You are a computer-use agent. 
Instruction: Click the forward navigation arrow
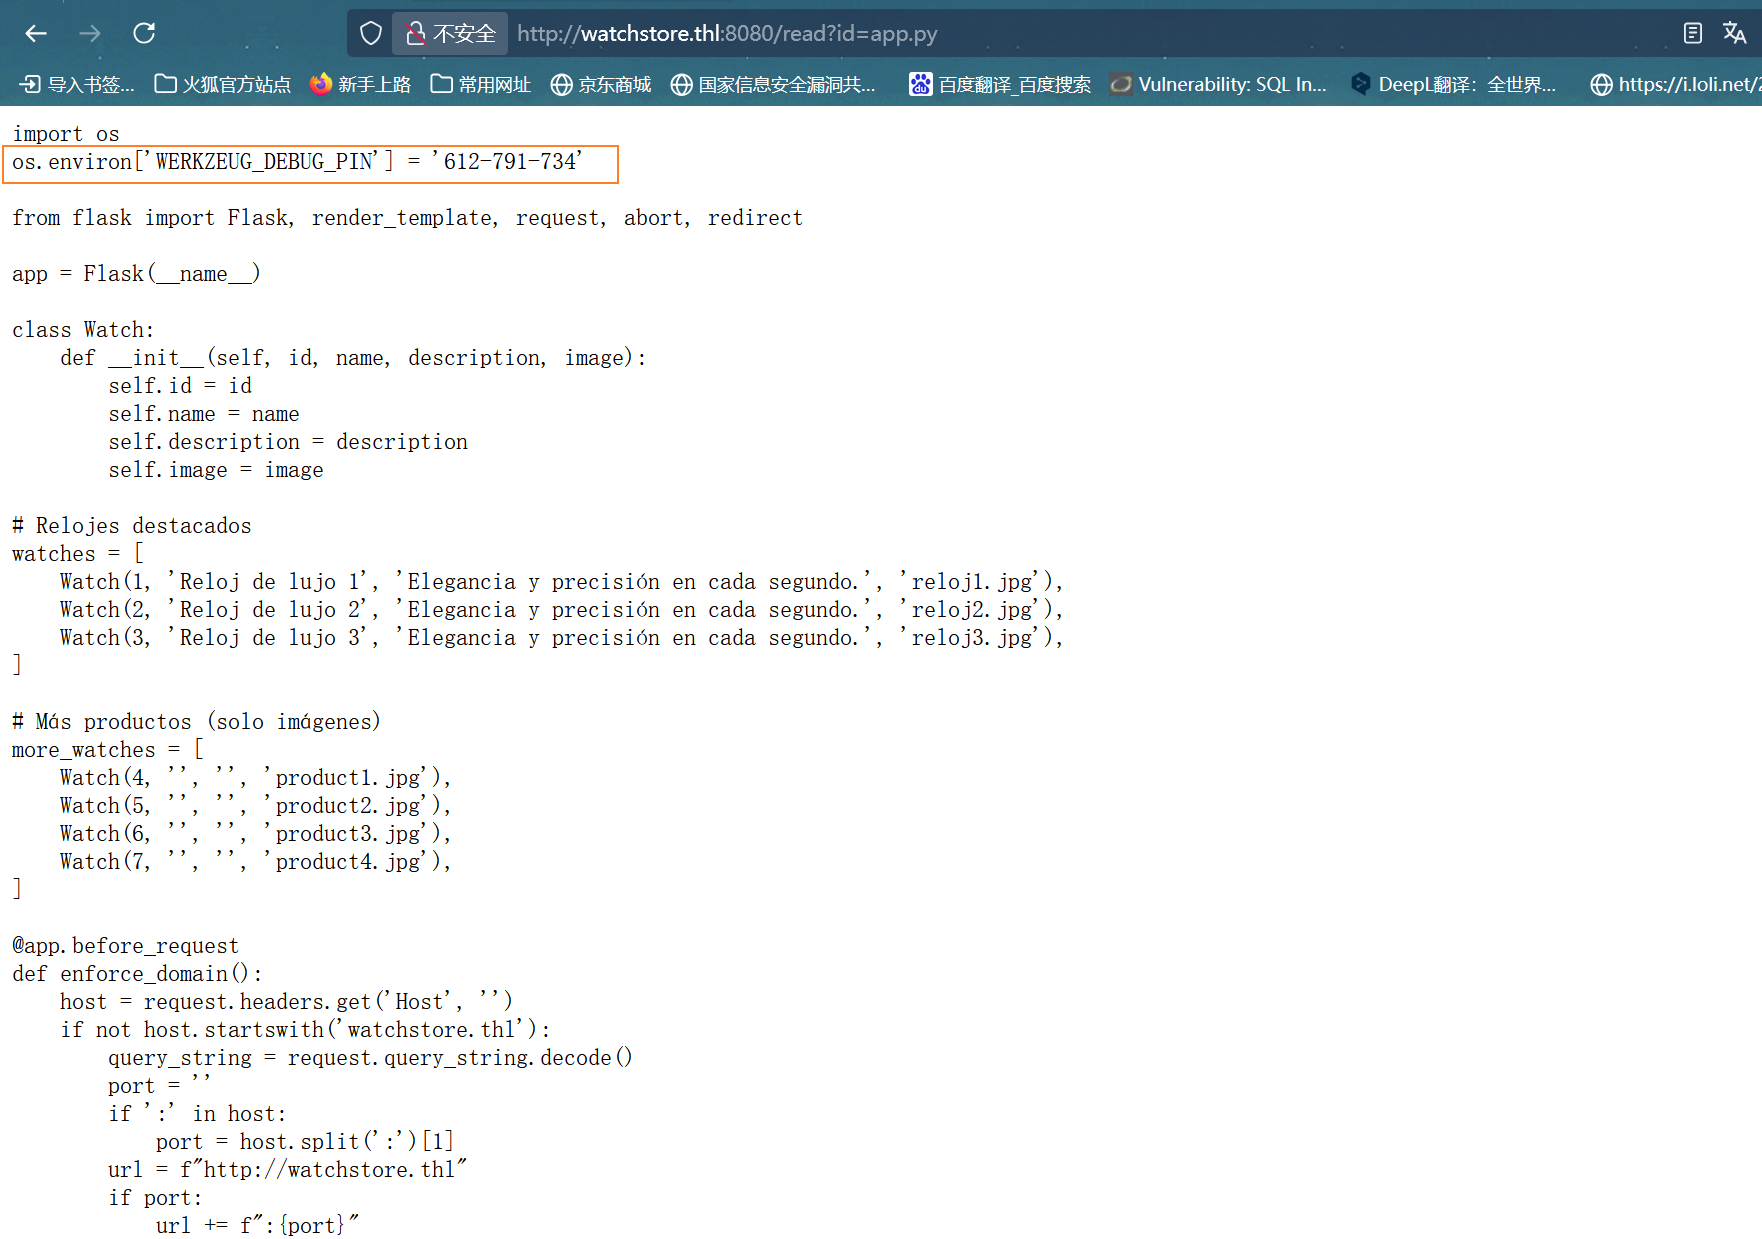(x=90, y=34)
